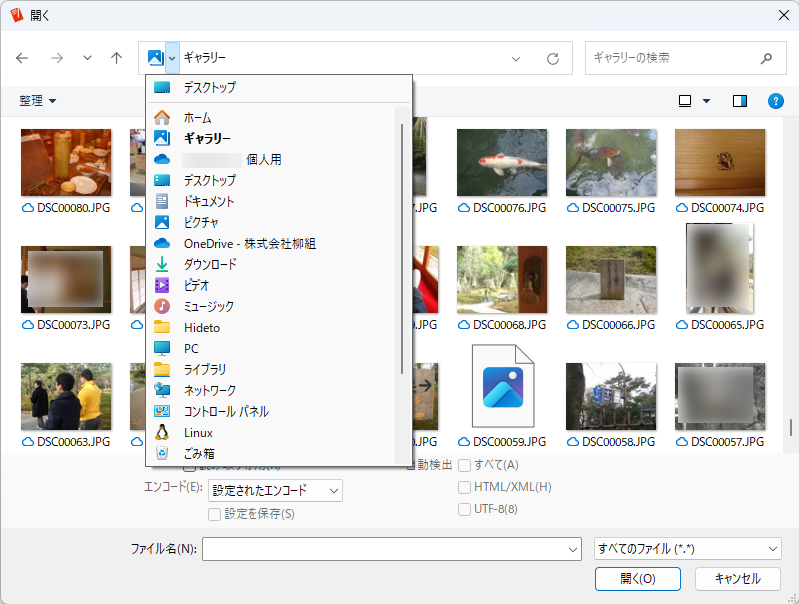Image resolution: width=799 pixels, height=604 pixels.
Task: Select the DSC00066.JPG stone marker thumbnail
Action: tap(611, 279)
